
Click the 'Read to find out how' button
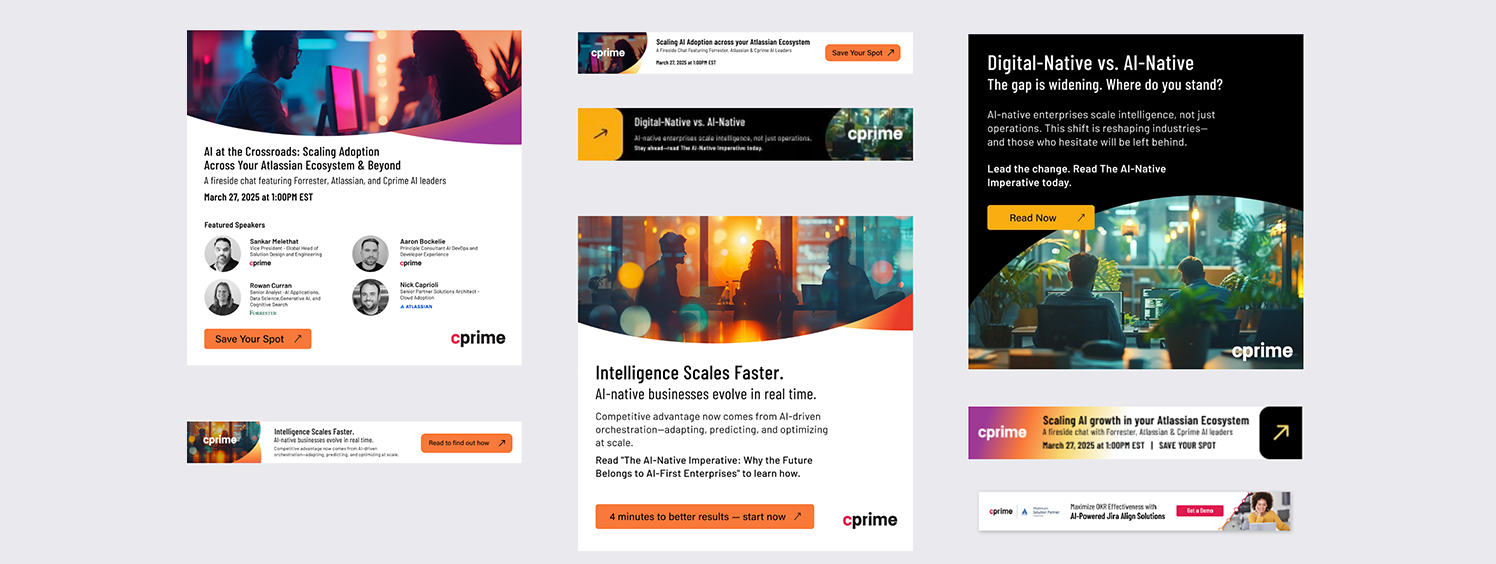click(467, 443)
